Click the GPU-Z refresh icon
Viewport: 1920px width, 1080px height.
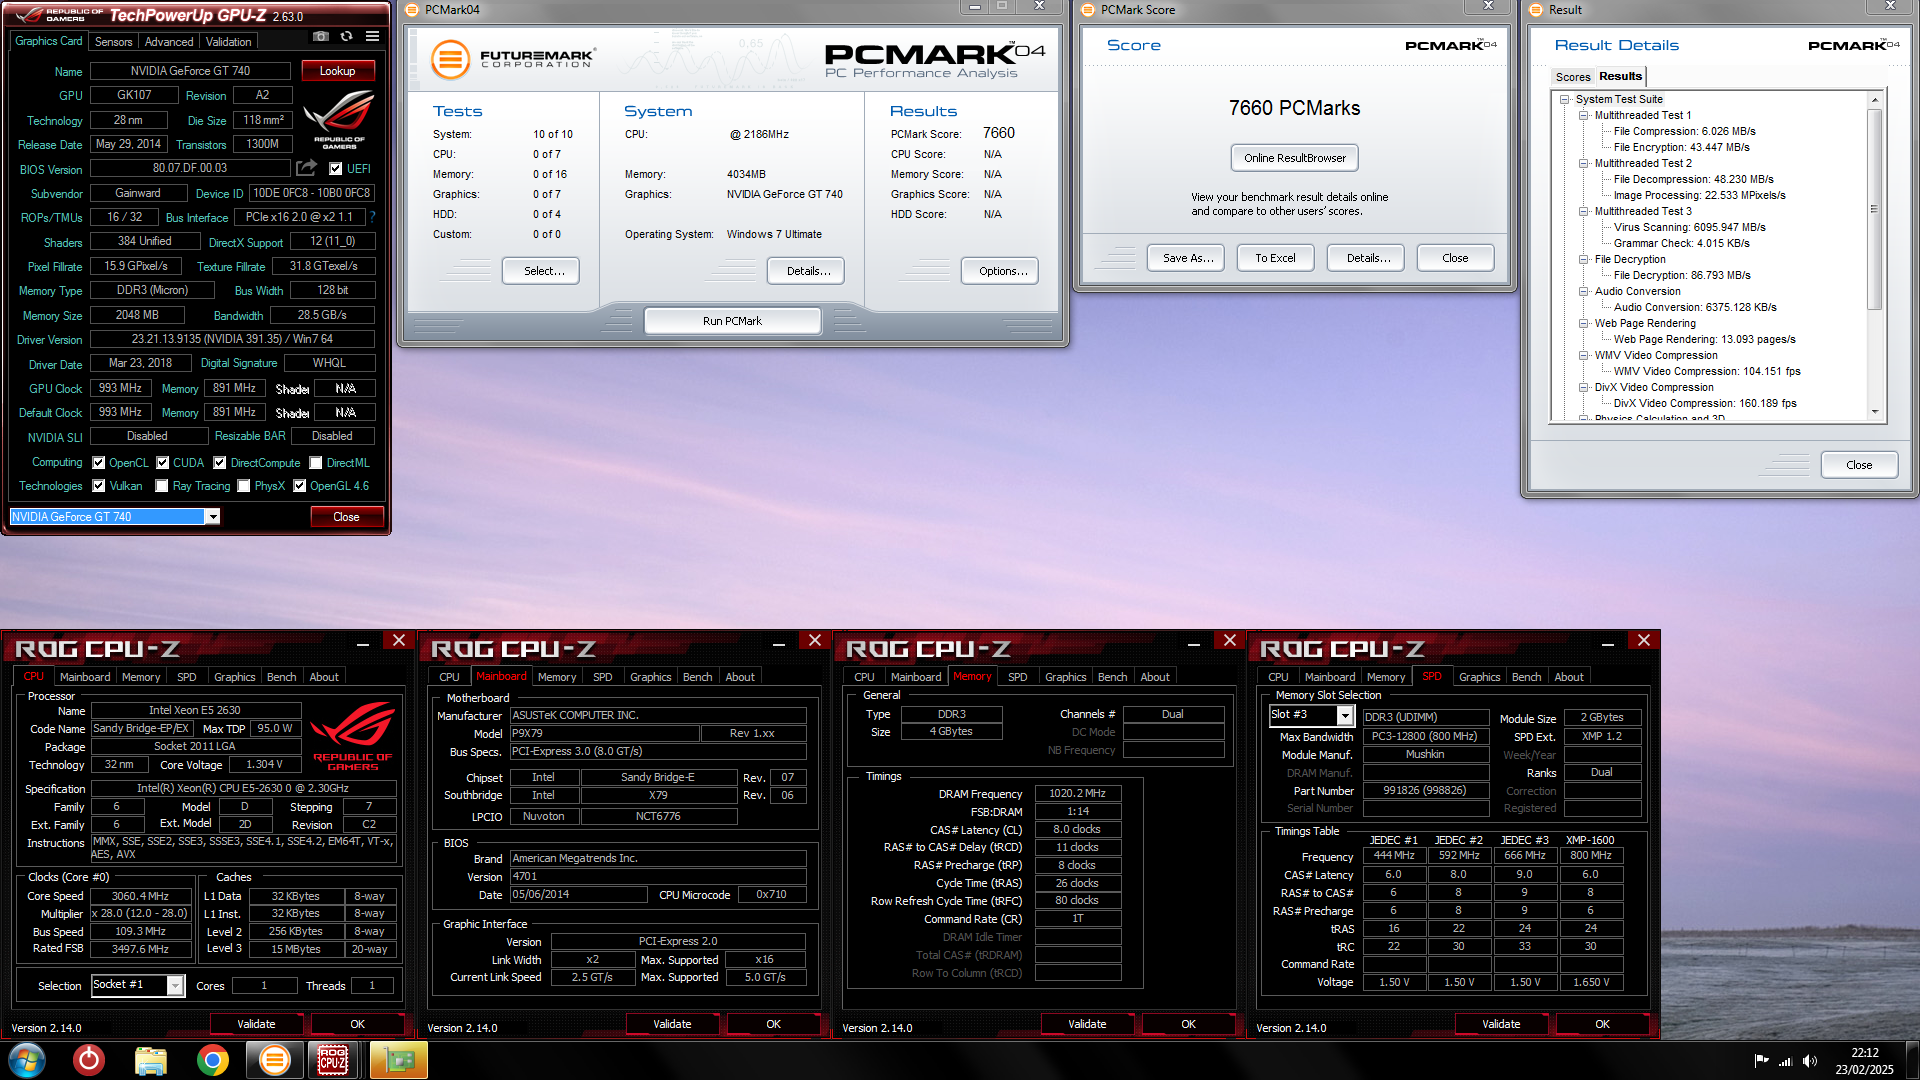point(346,36)
